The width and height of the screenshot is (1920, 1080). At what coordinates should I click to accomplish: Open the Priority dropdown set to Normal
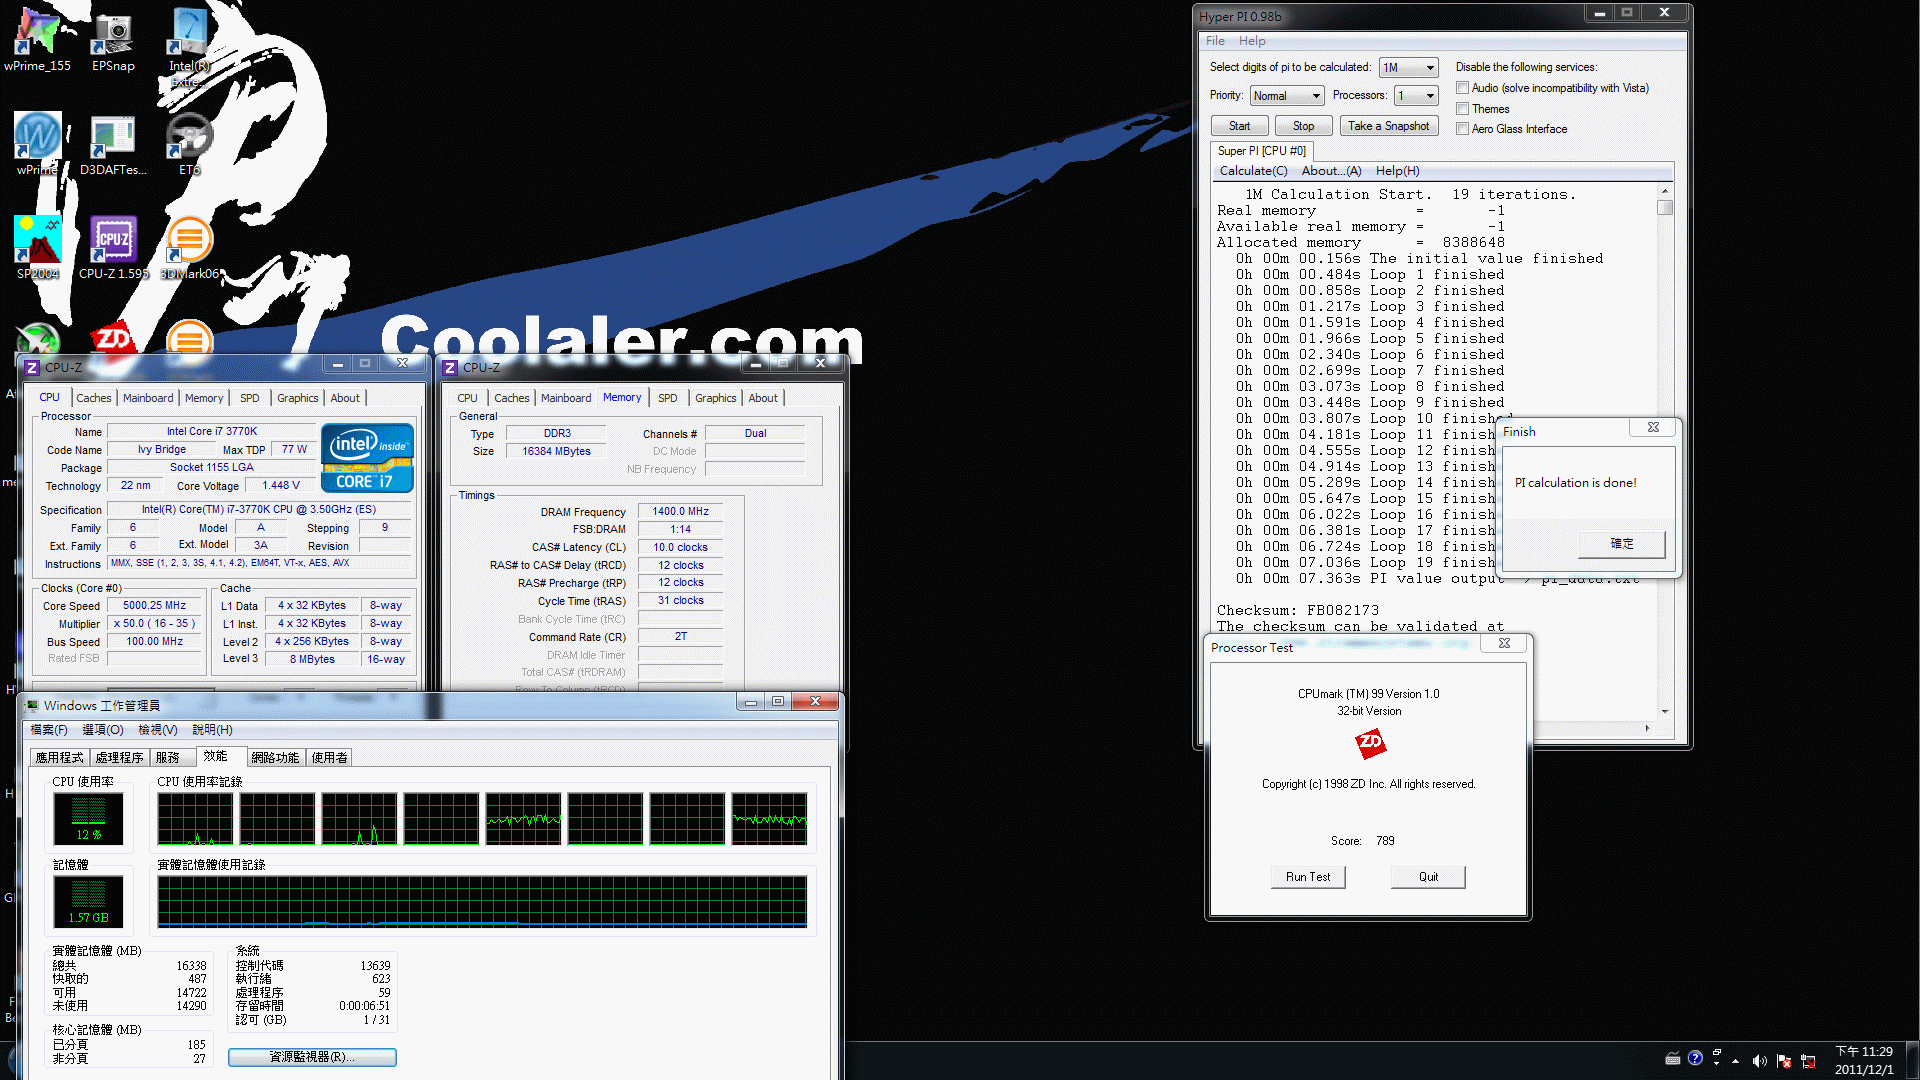[1287, 96]
